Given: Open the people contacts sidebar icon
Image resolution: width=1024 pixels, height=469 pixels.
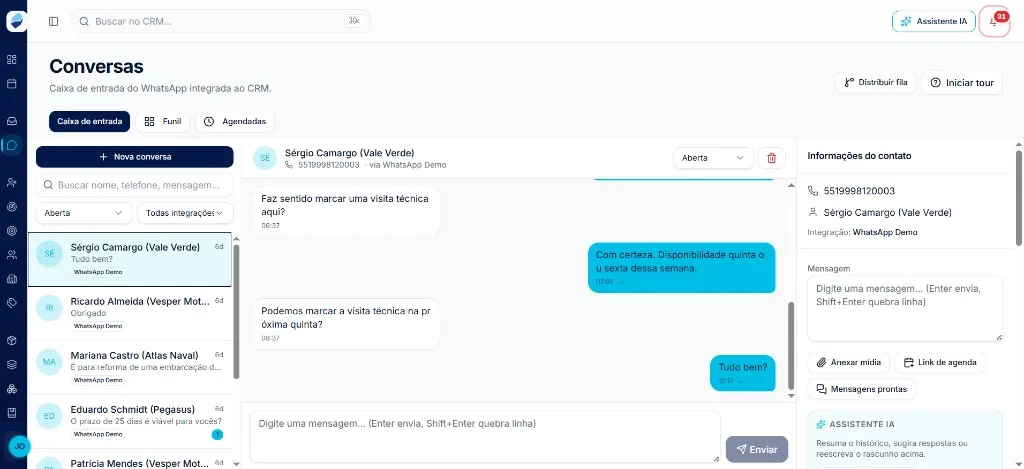Looking at the screenshot, I should (11, 255).
